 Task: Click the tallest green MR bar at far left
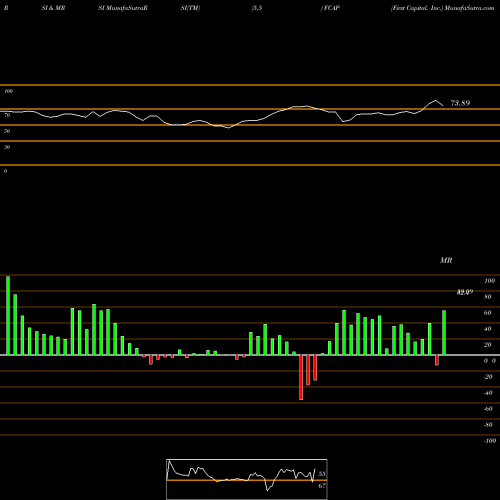point(8,315)
